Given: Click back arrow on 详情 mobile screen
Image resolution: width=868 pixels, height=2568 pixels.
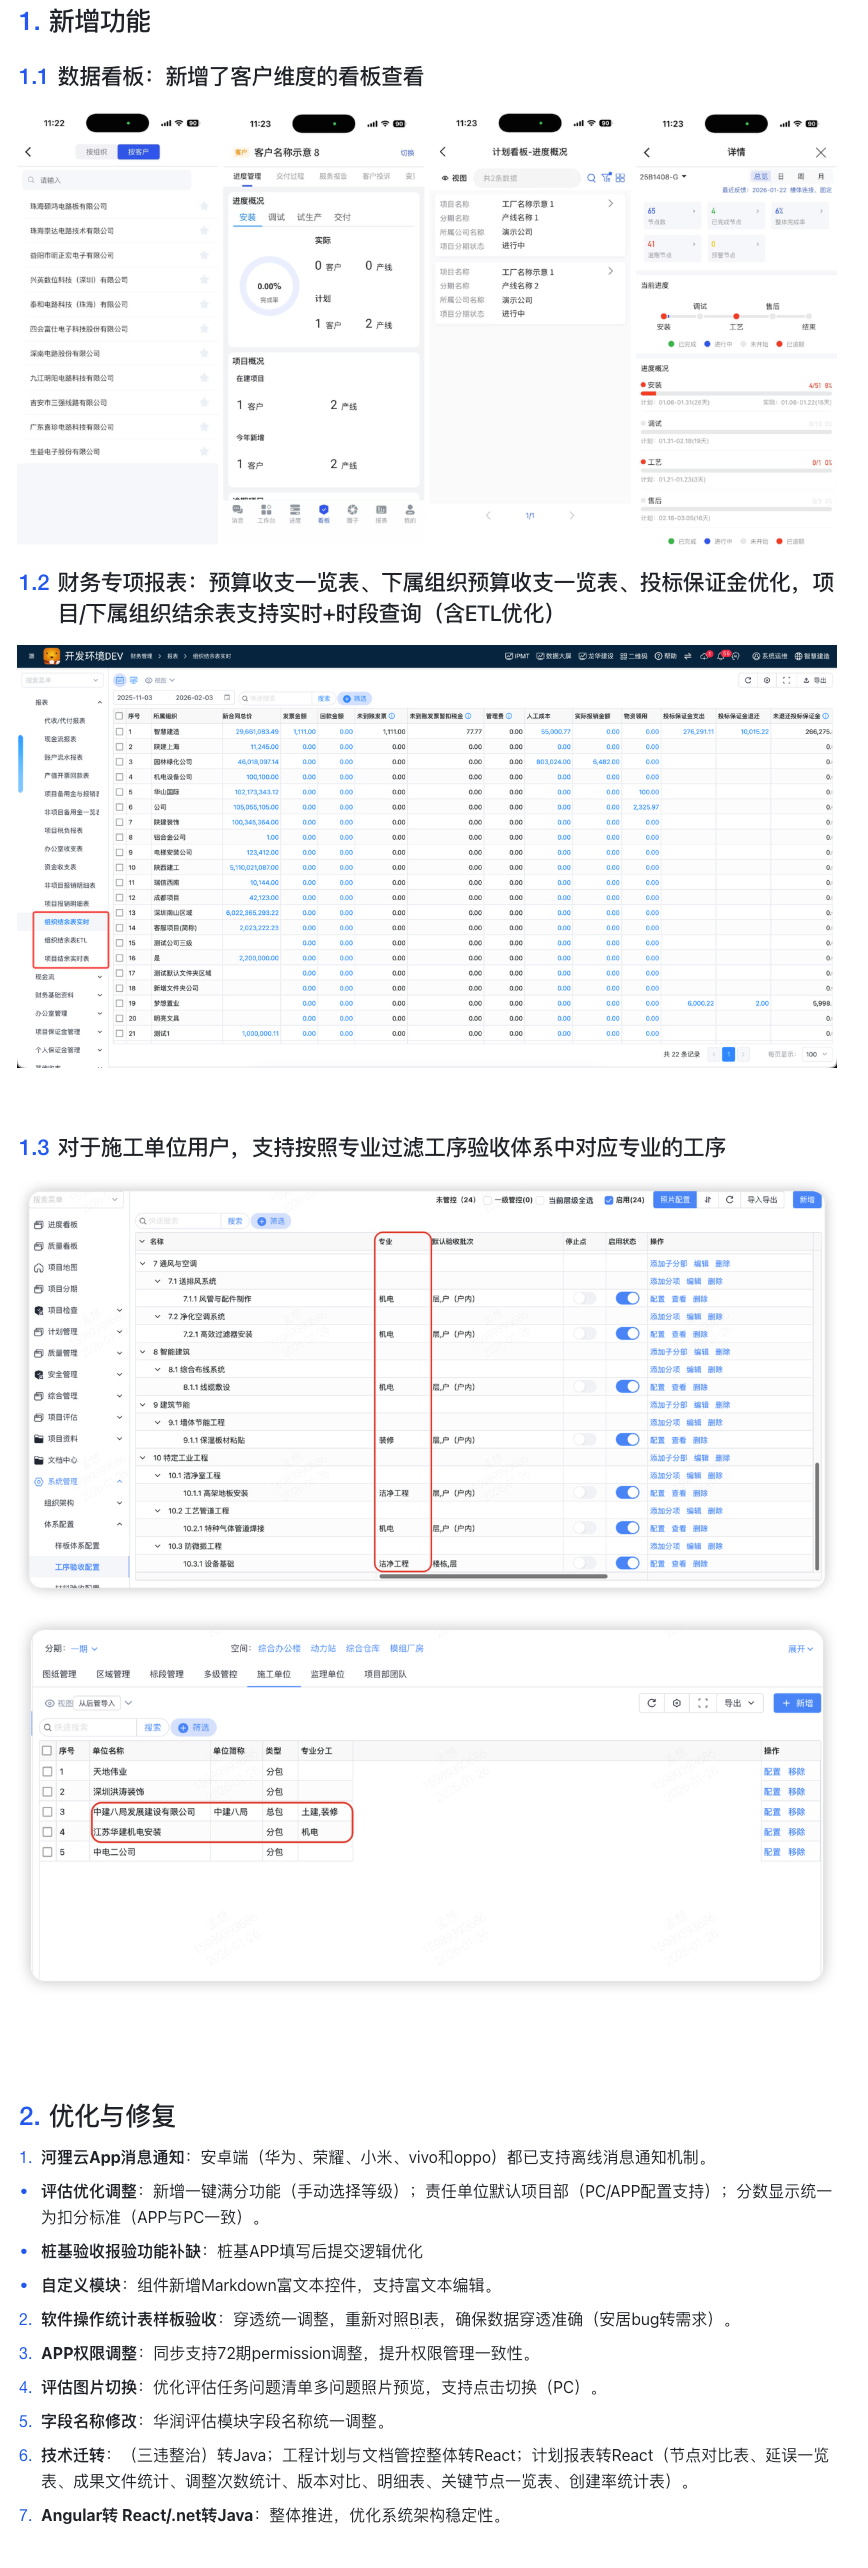Looking at the screenshot, I should [647, 152].
